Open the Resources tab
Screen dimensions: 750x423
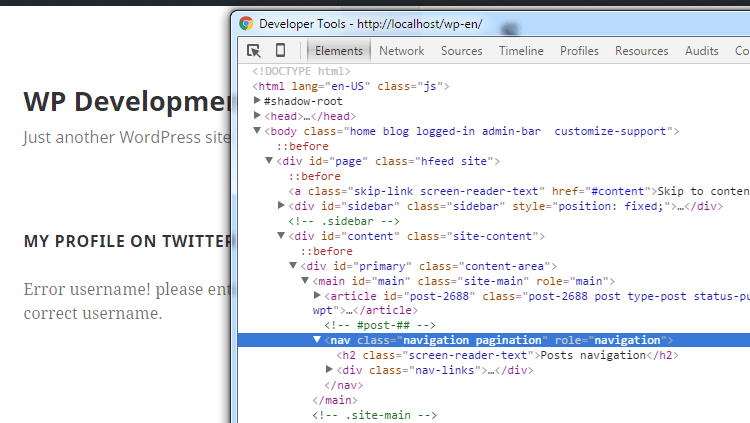pyautogui.click(x=641, y=51)
